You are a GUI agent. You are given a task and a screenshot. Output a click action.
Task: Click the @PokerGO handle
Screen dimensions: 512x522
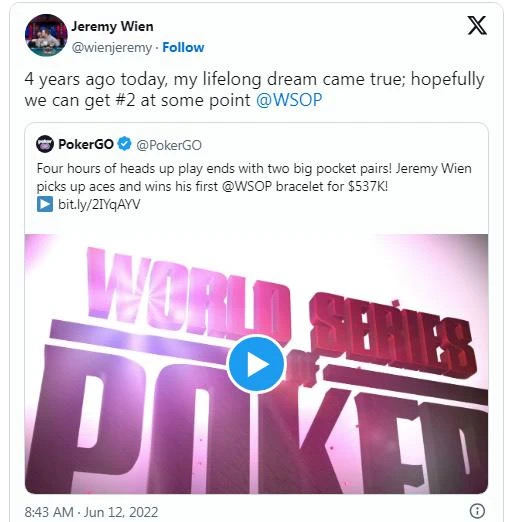[x=169, y=145]
